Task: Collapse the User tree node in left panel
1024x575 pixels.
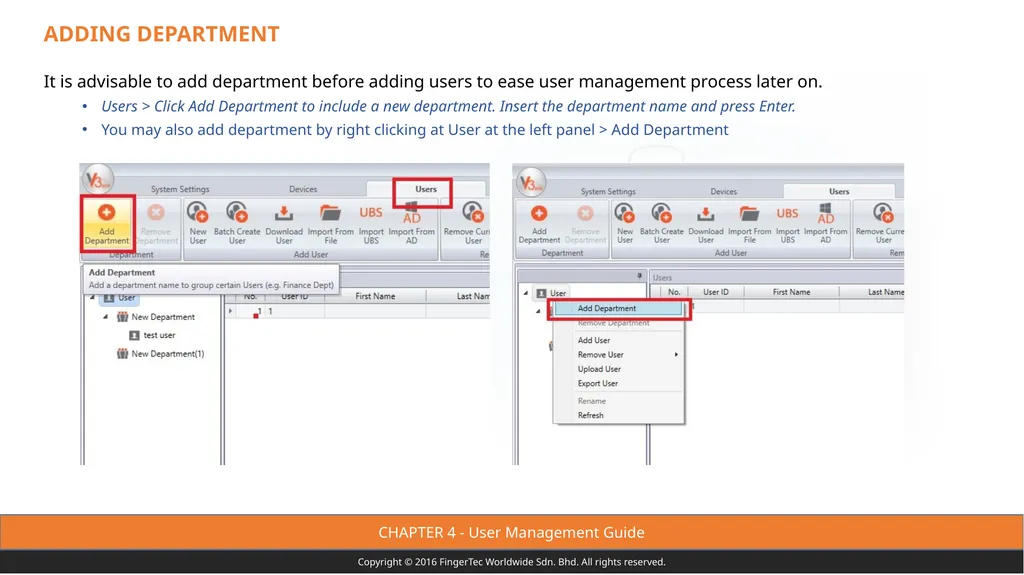Action: click(x=92, y=298)
